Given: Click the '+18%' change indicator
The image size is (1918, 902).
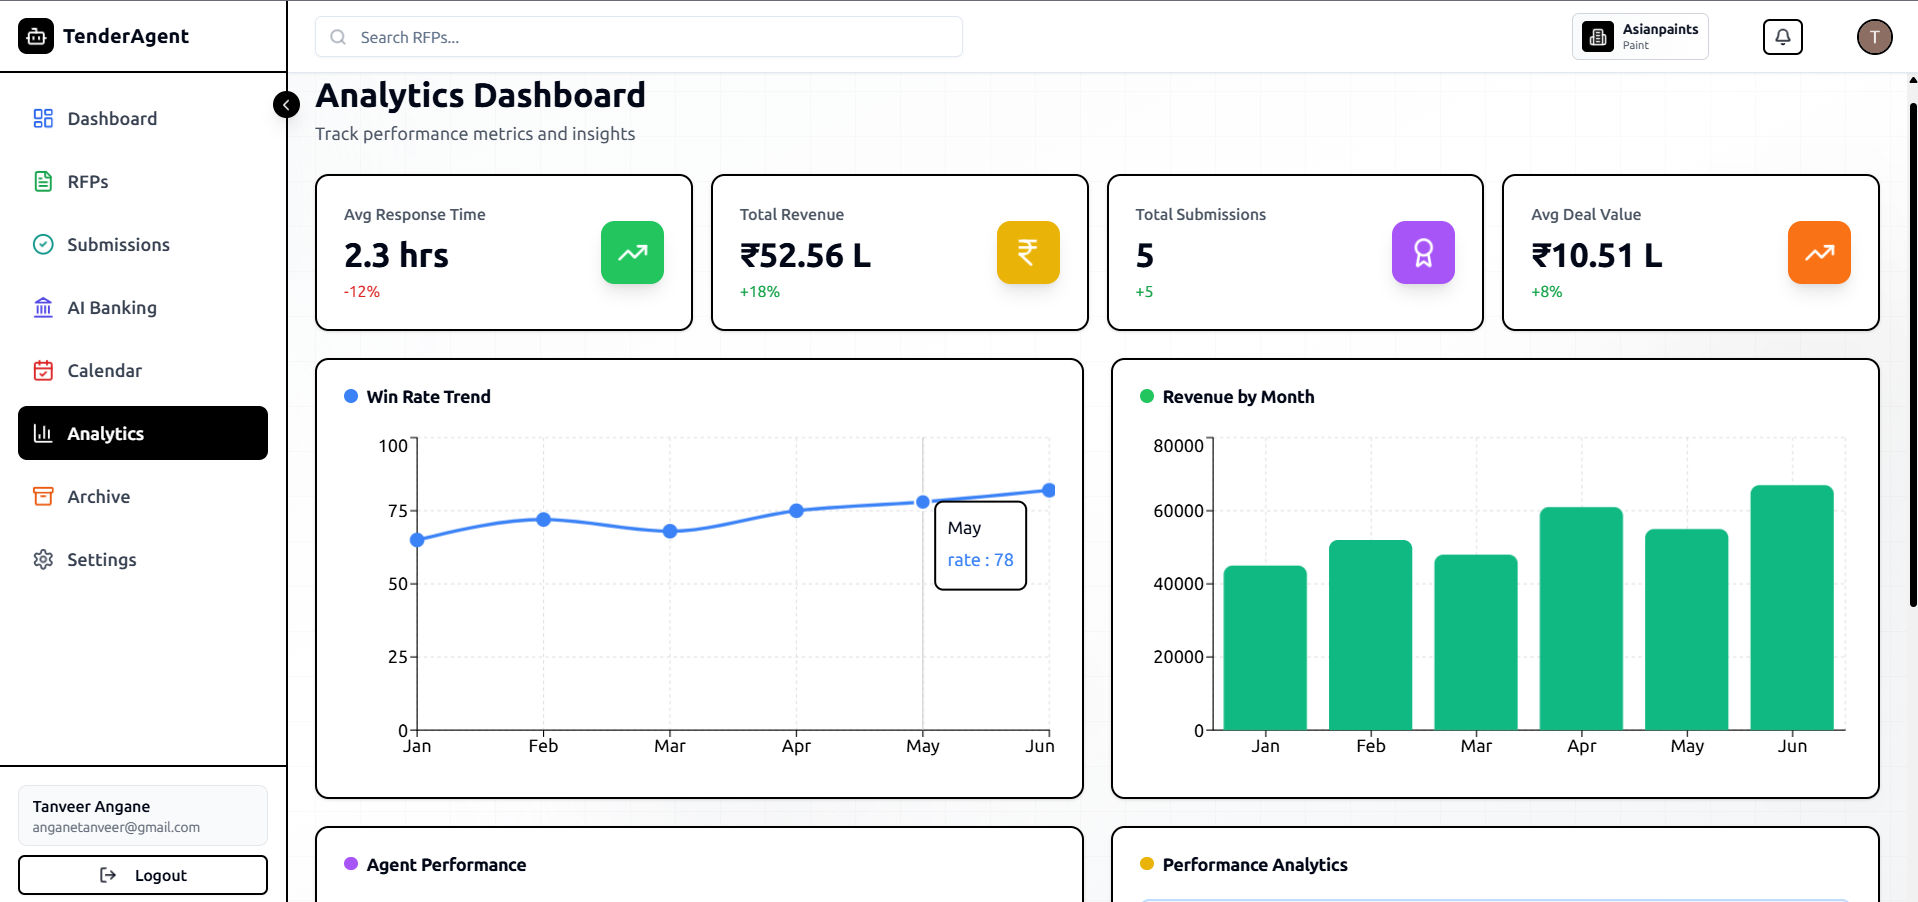Looking at the screenshot, I should tap(760, 292).
